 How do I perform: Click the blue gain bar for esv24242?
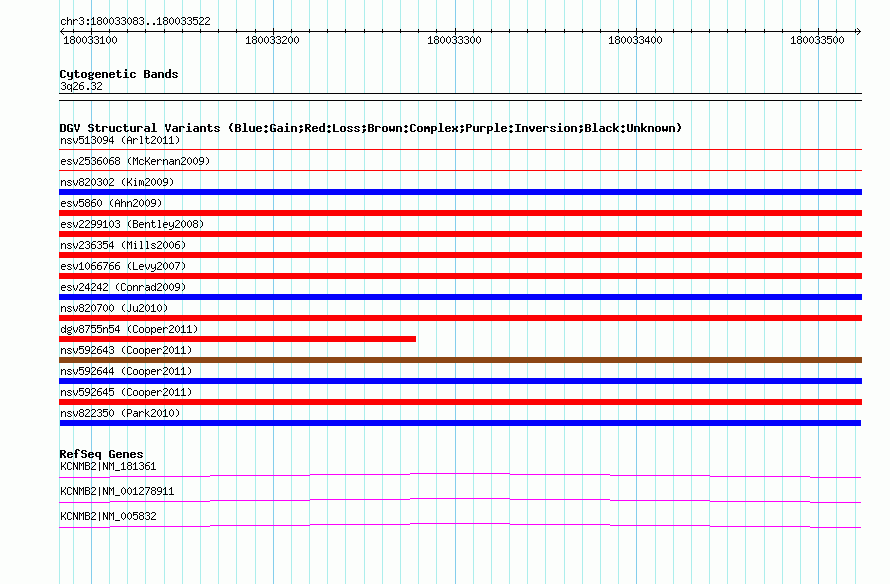pos(460,297)
